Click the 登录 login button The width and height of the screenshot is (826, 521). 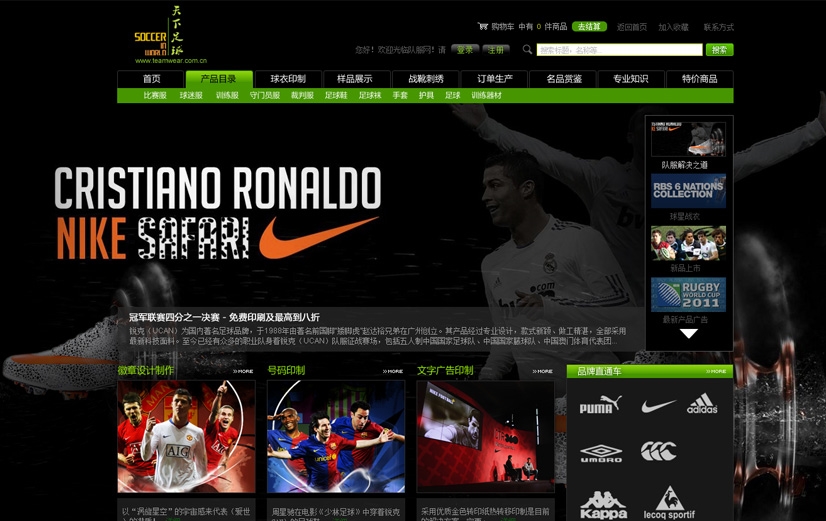pyautogui.click(x=465, y=49)
